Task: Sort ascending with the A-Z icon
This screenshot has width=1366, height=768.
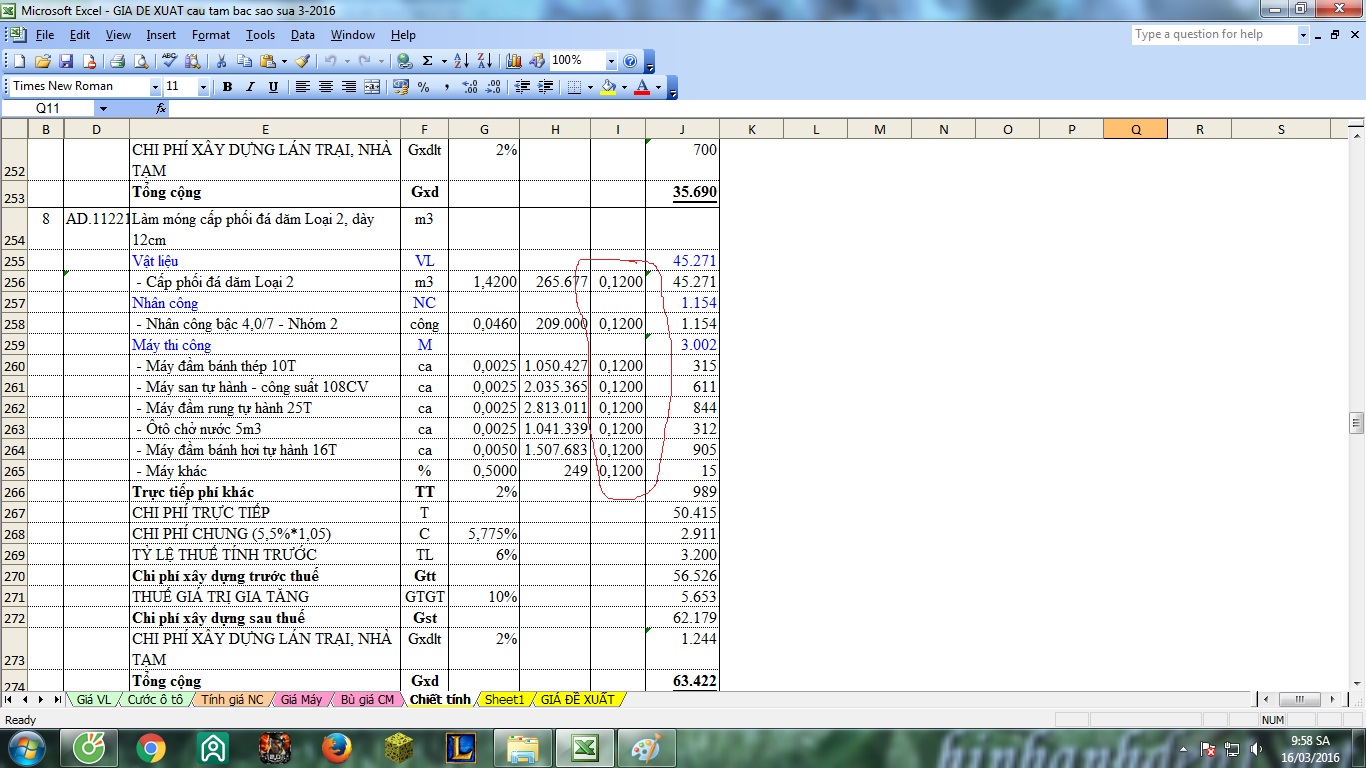Action: [x=461, y=61]
